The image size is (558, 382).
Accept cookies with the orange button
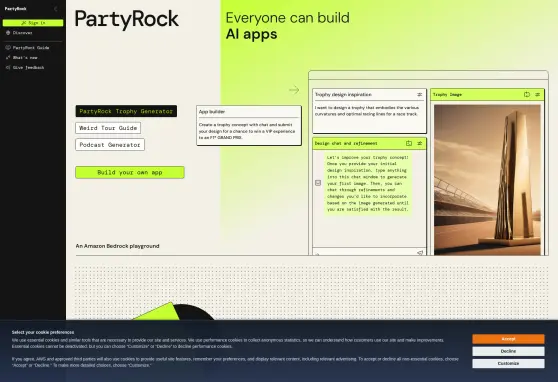click(x=508, y=339)
